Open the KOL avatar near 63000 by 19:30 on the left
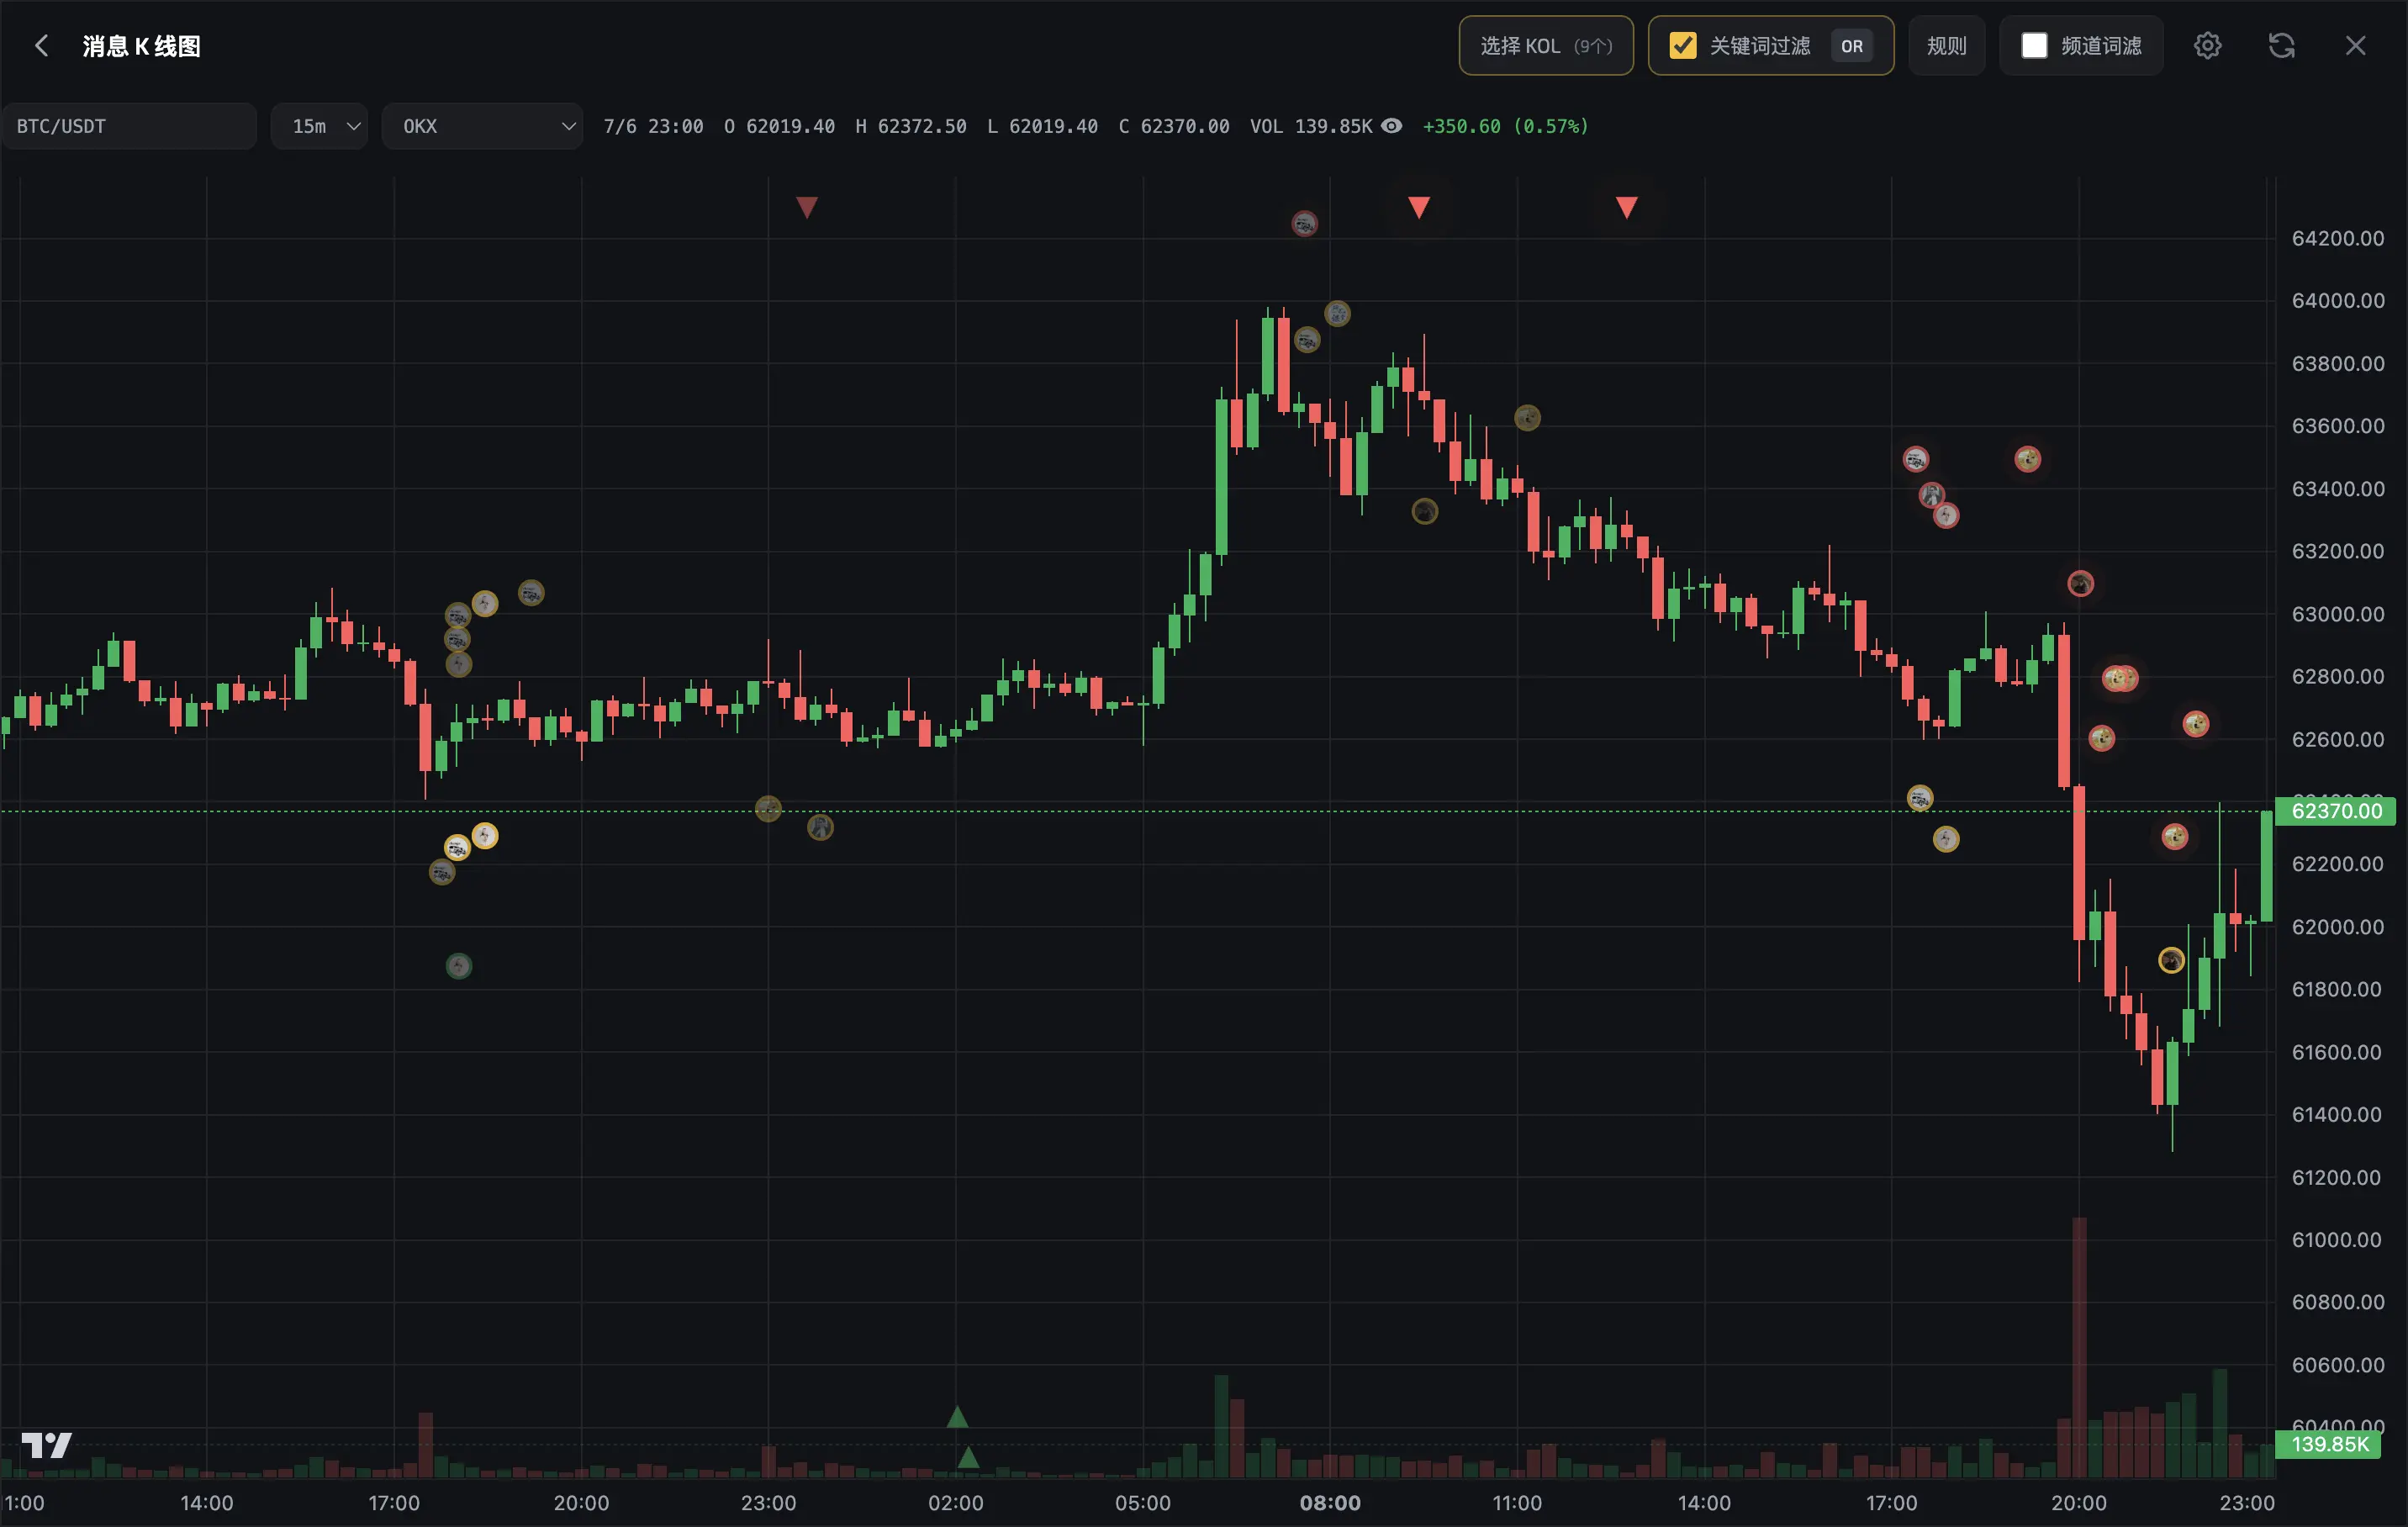Image resolution: width=2408 pixels, height=1527 pixels. 531,593
